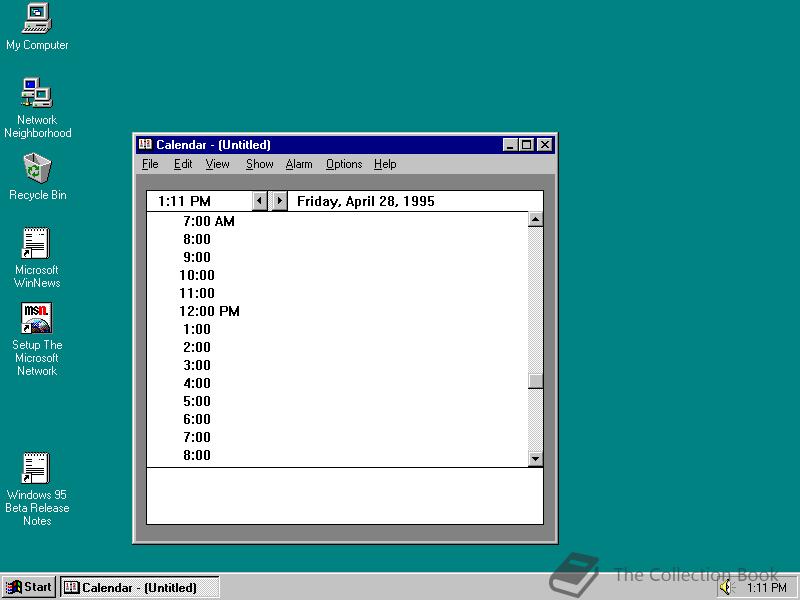Screen dimensions: 800x600
Task: Open the Alarm menu
Action: pyautogui.click(x=299, y=164)
